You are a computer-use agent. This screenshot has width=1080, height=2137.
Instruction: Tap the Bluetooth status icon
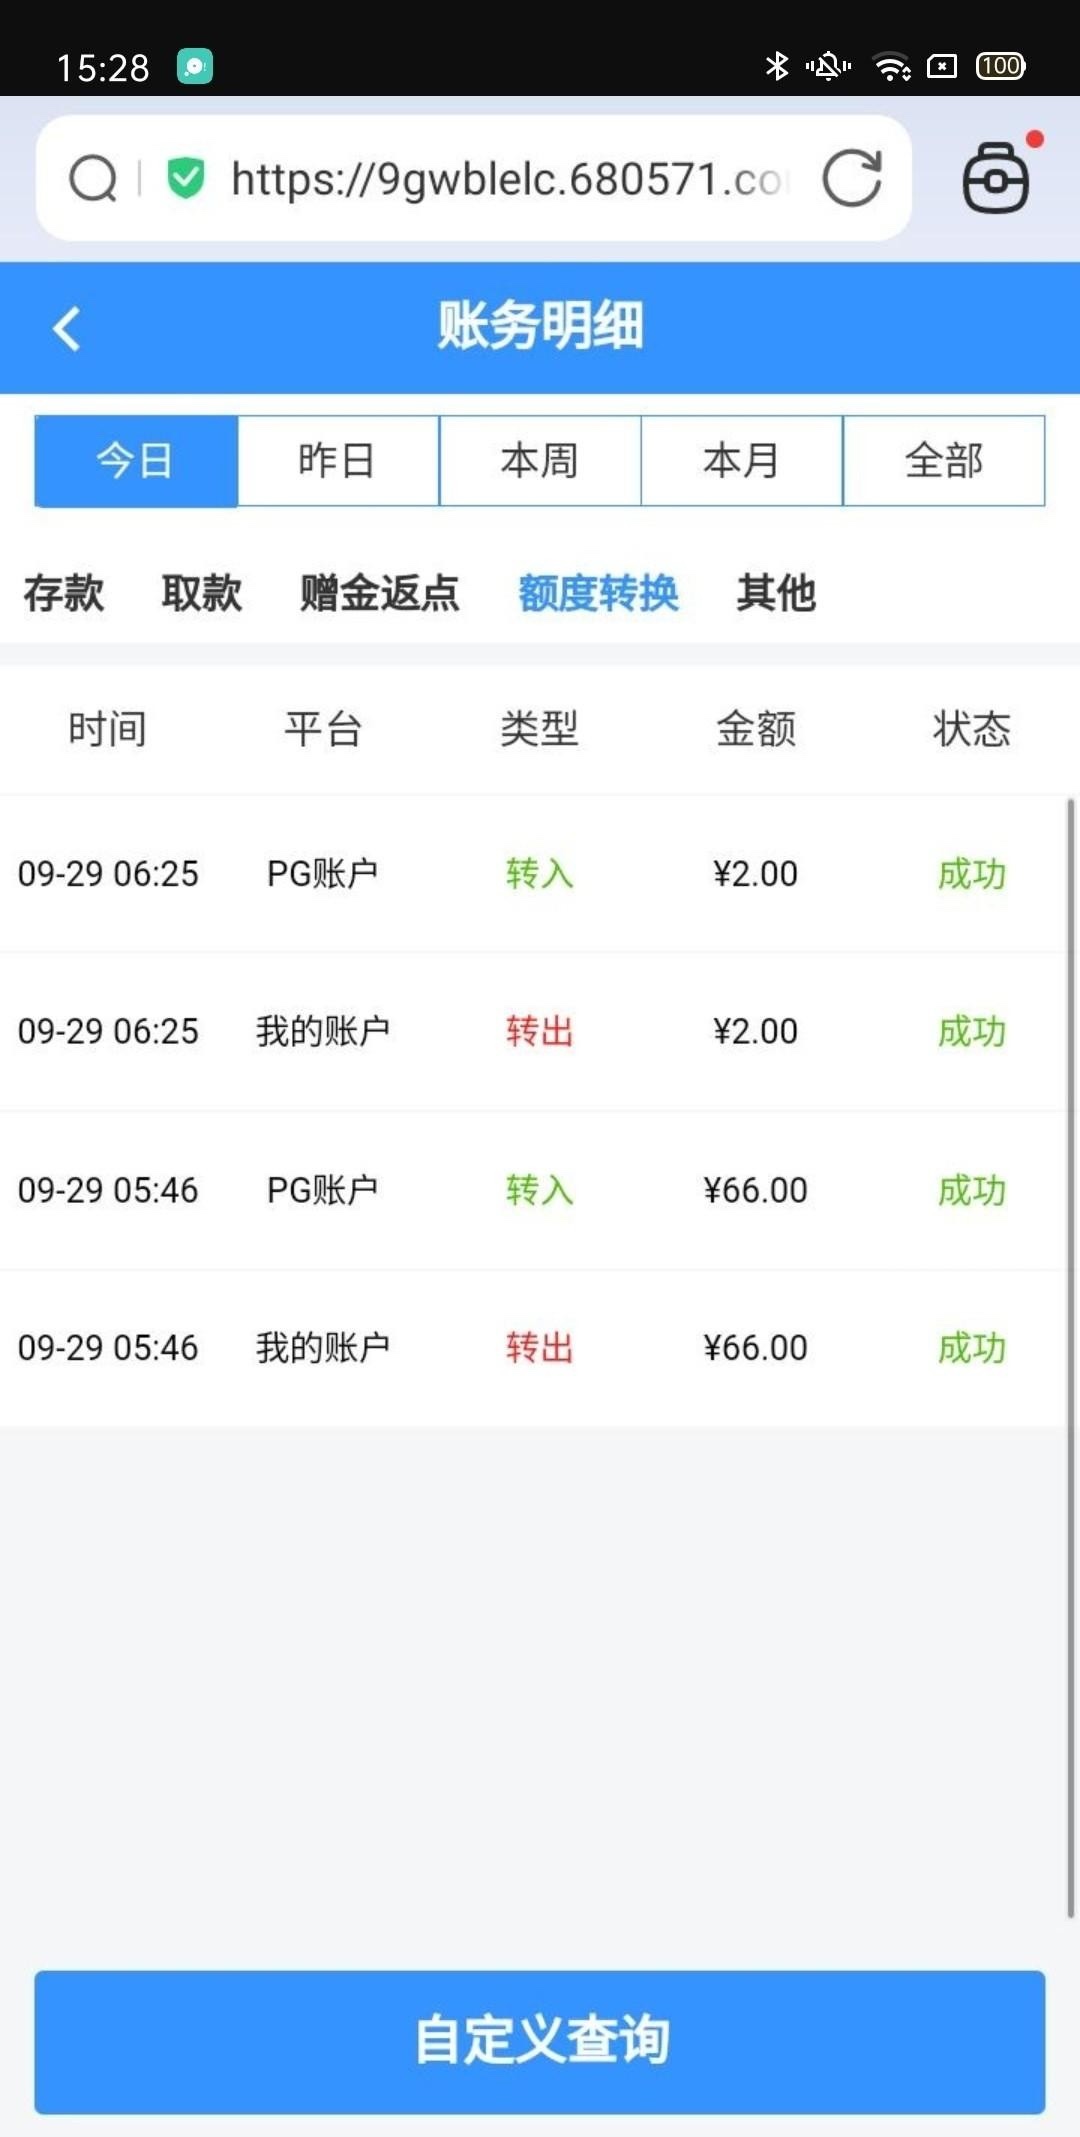776,66
